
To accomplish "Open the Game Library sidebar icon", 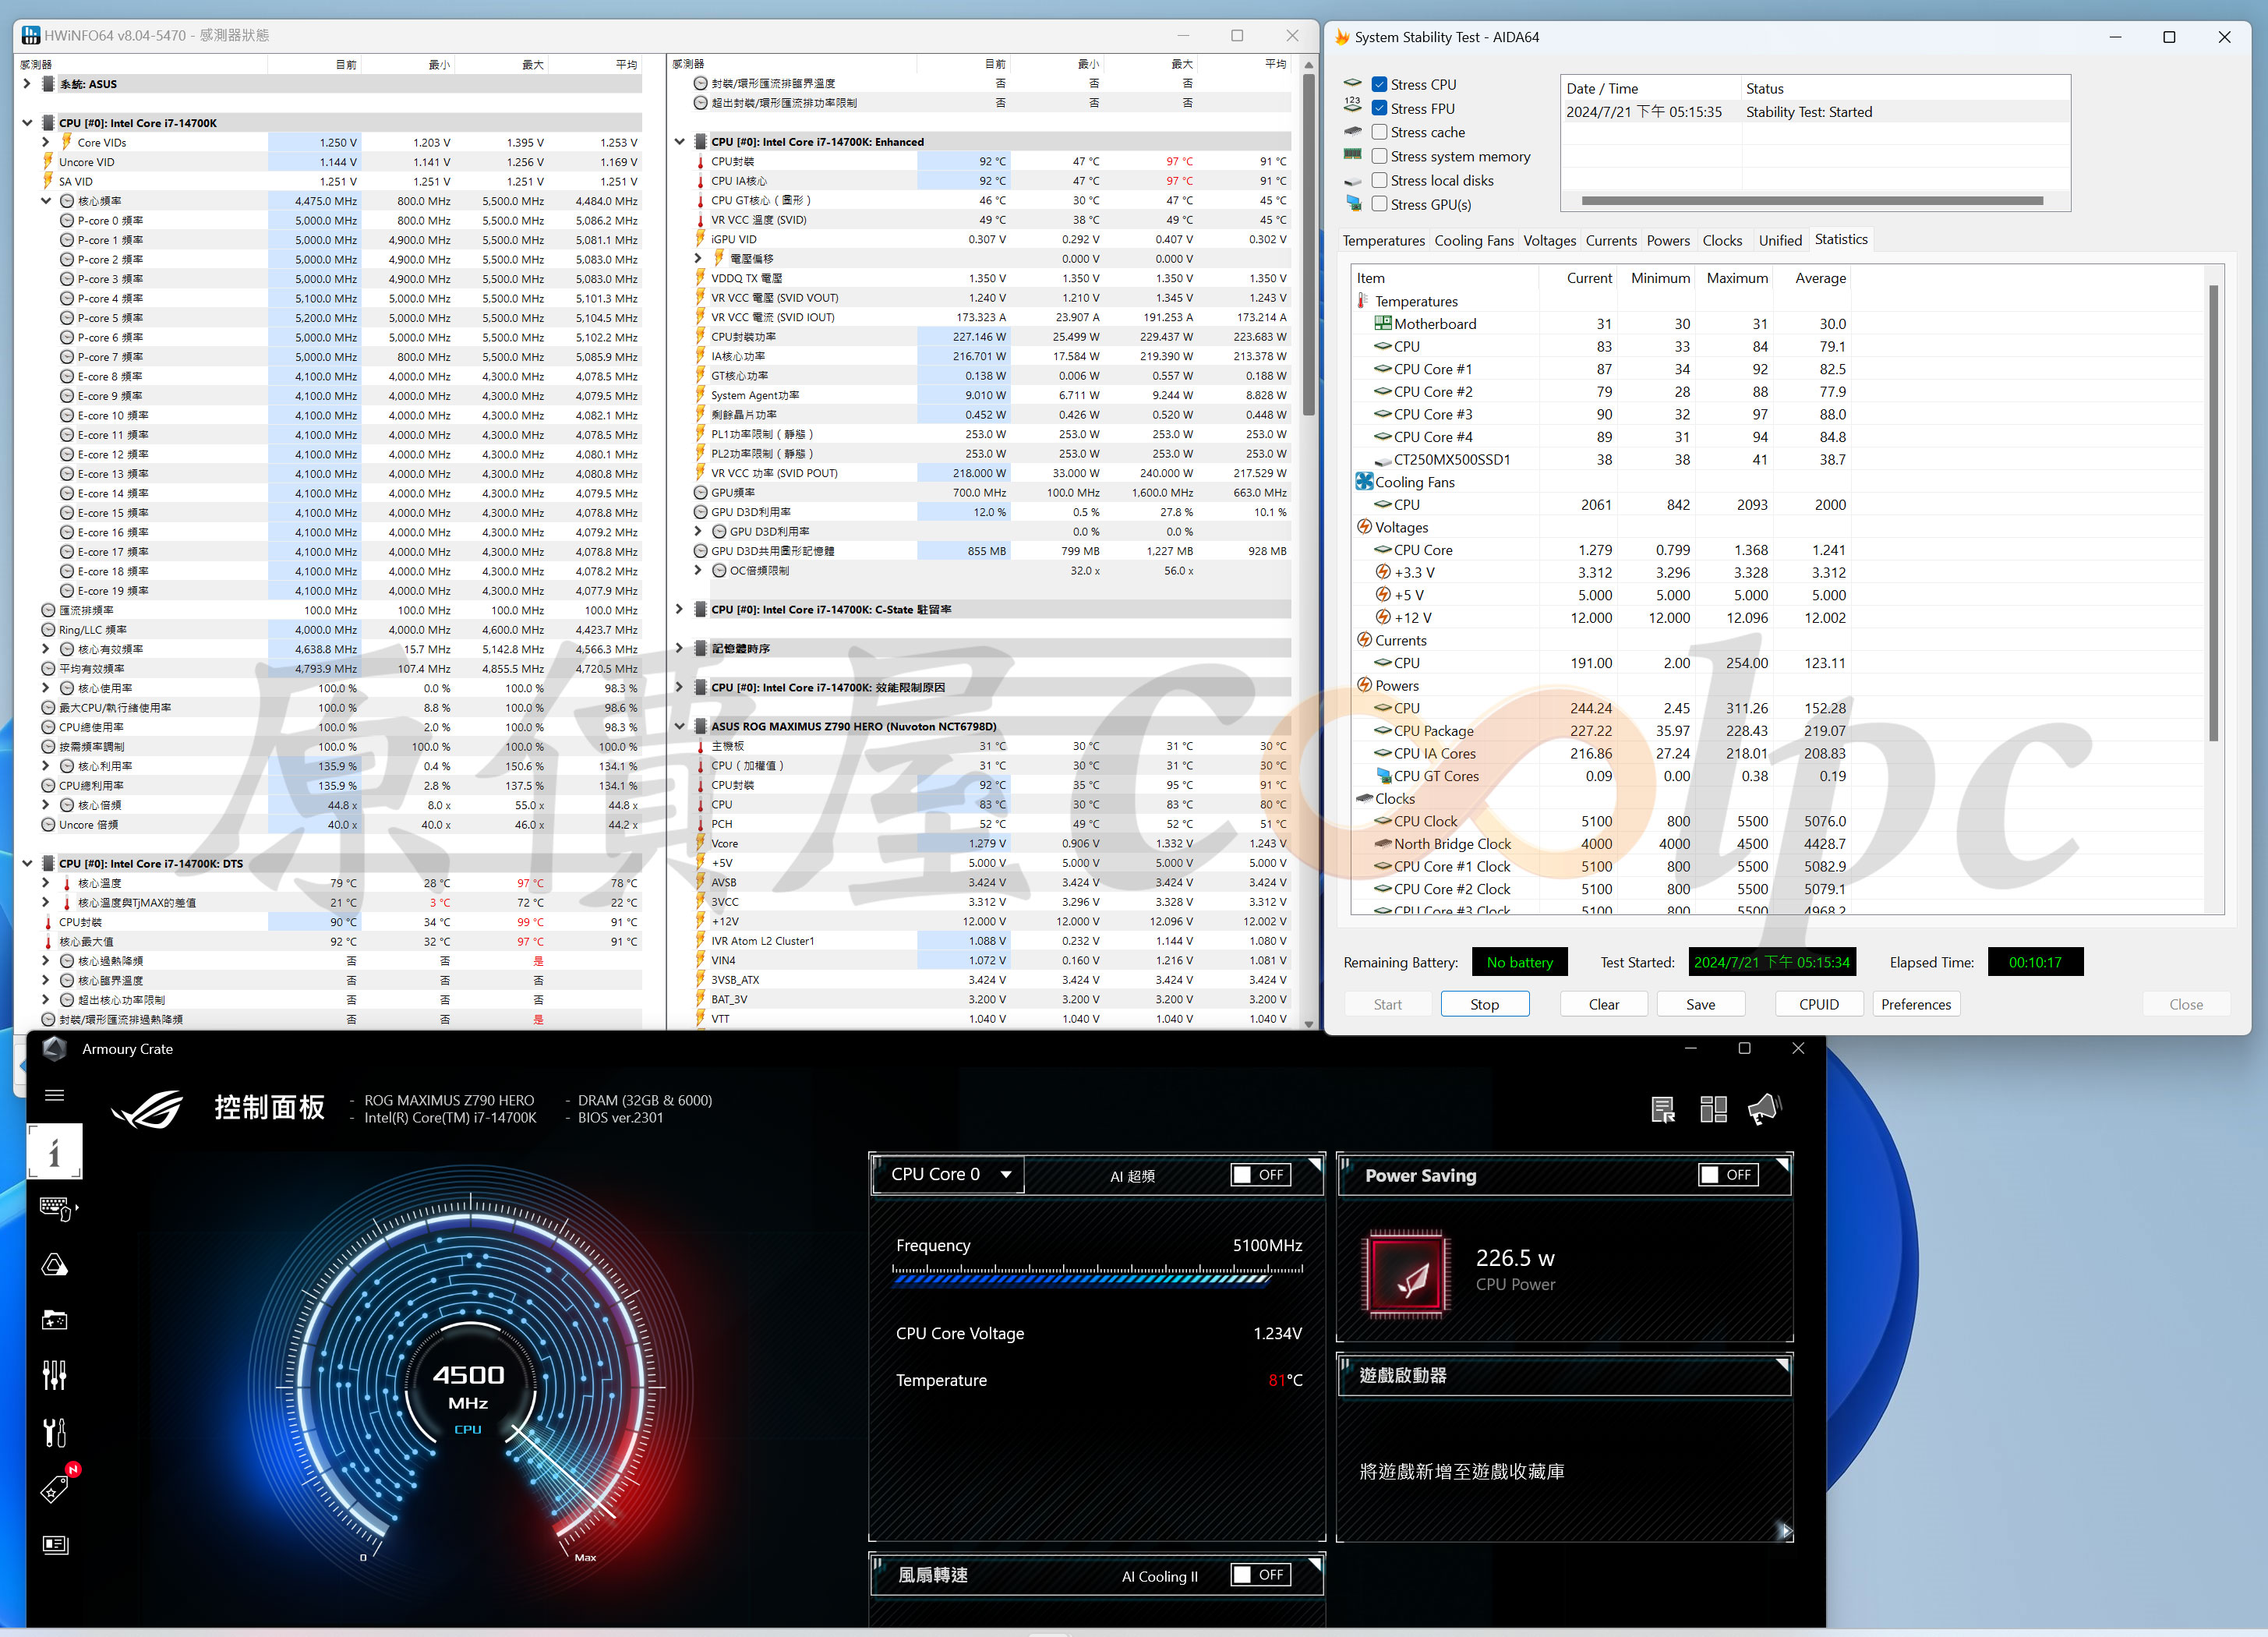I will tap(54, 1321).
